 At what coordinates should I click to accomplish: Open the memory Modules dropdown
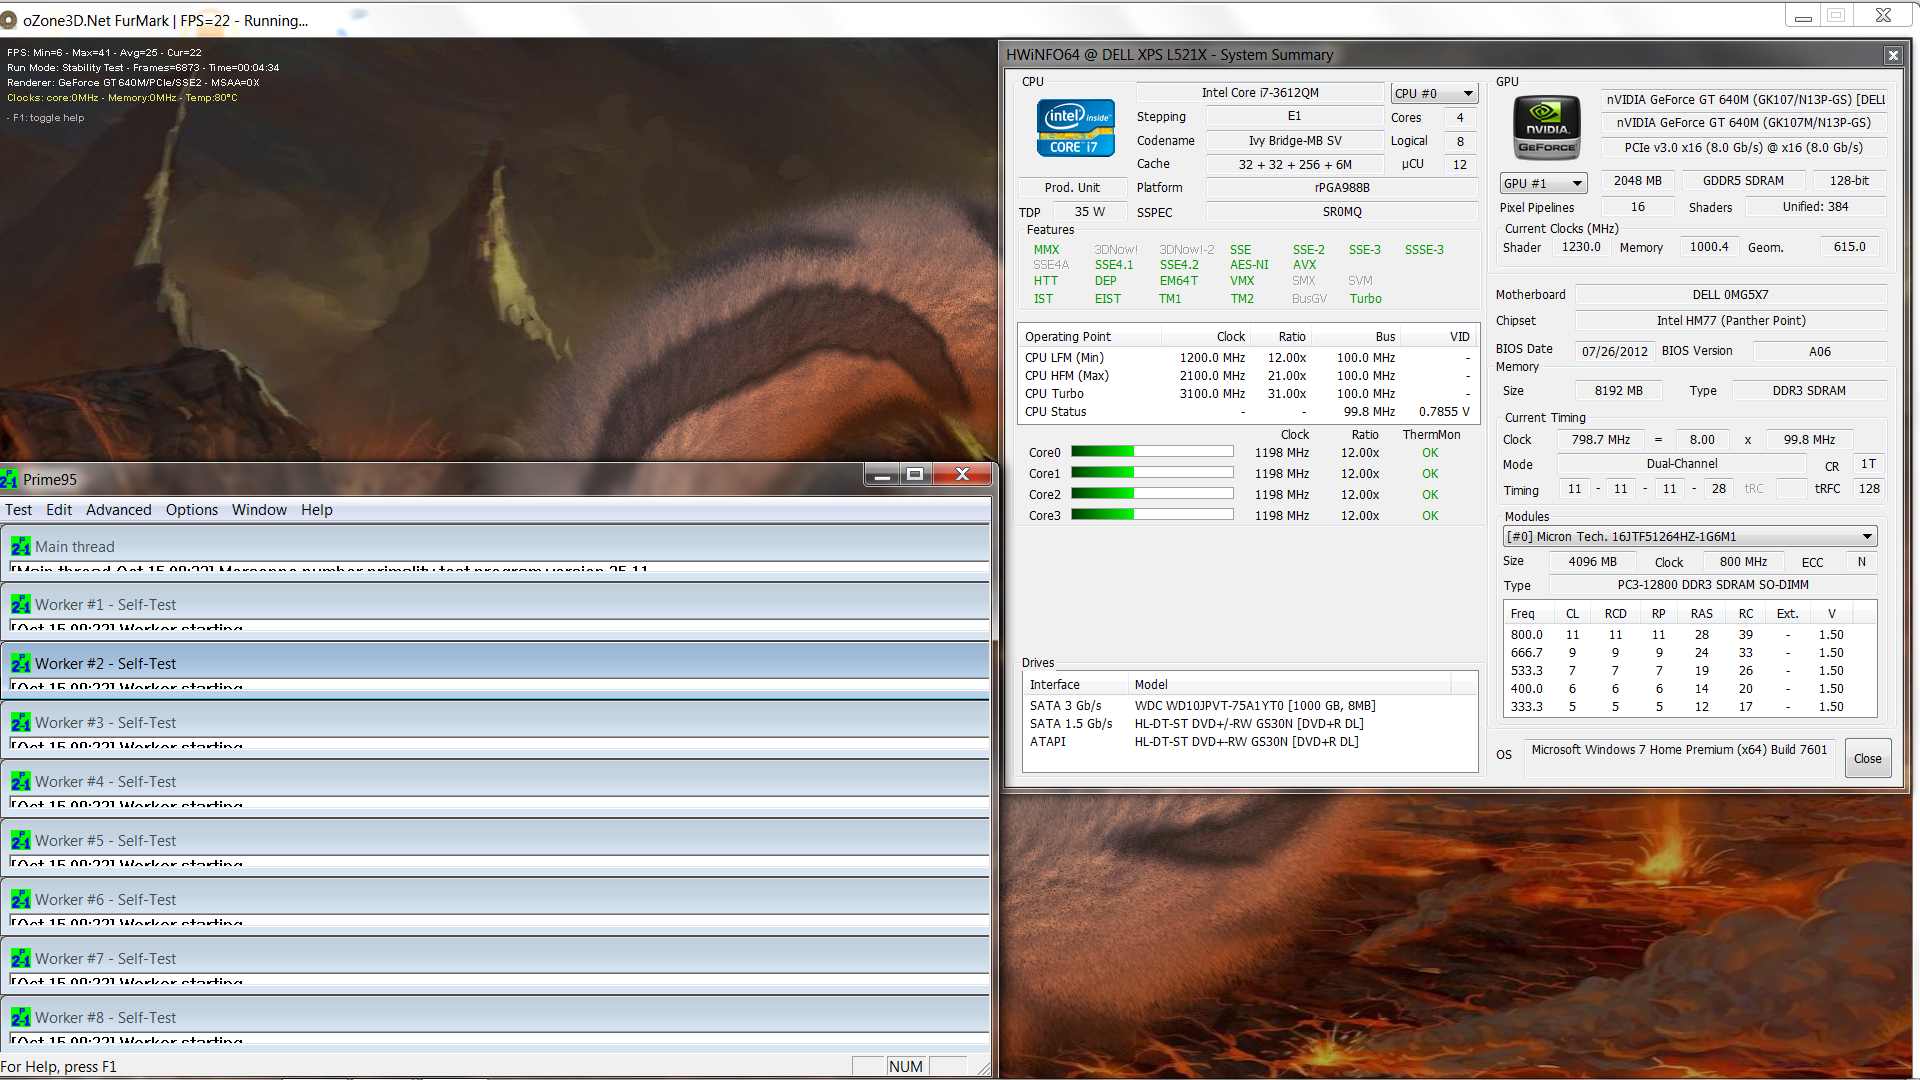[x=1690, y=536]
